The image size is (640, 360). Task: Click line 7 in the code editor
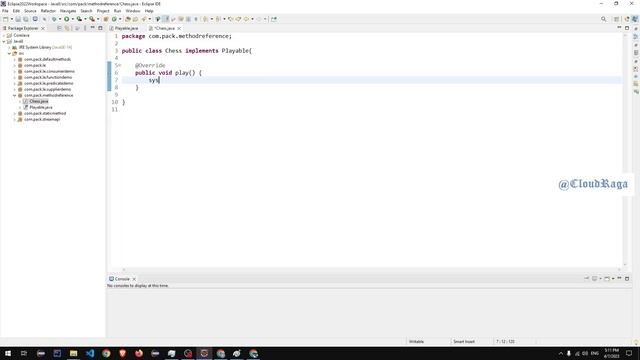(x=371, y=80)
